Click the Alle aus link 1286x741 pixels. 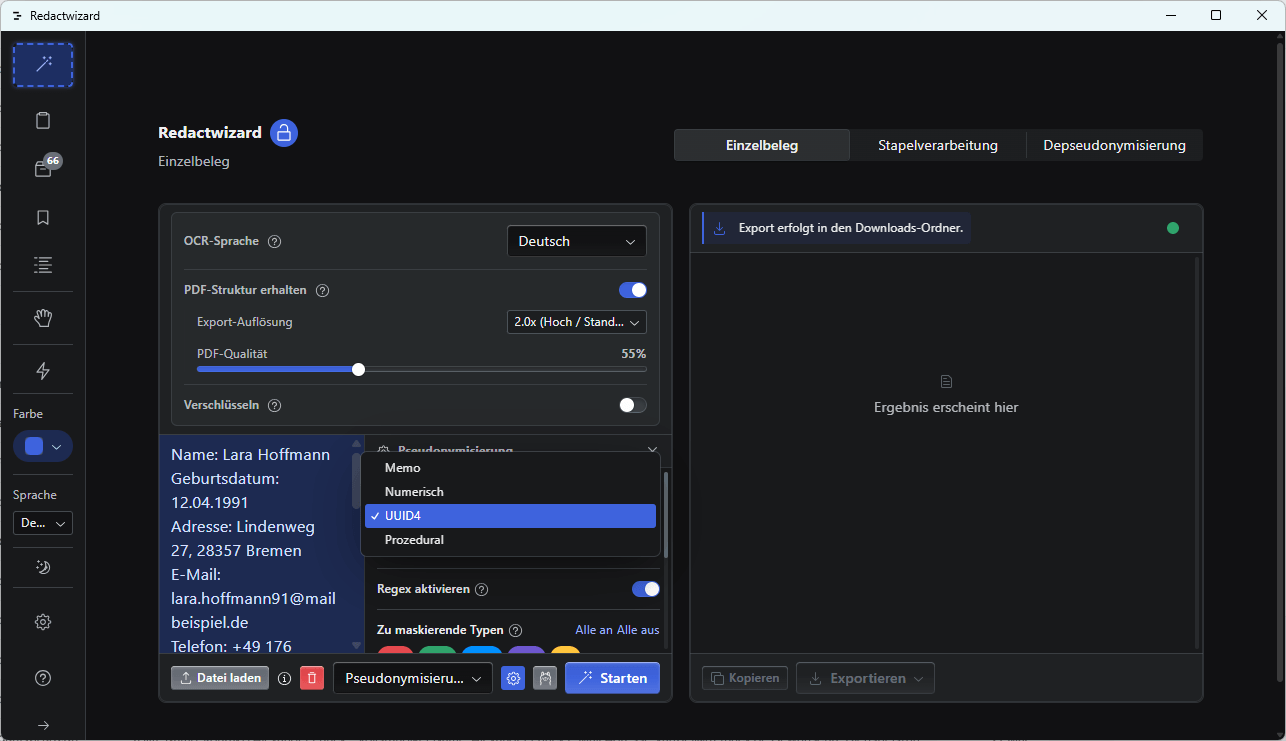tap(637, 630)
